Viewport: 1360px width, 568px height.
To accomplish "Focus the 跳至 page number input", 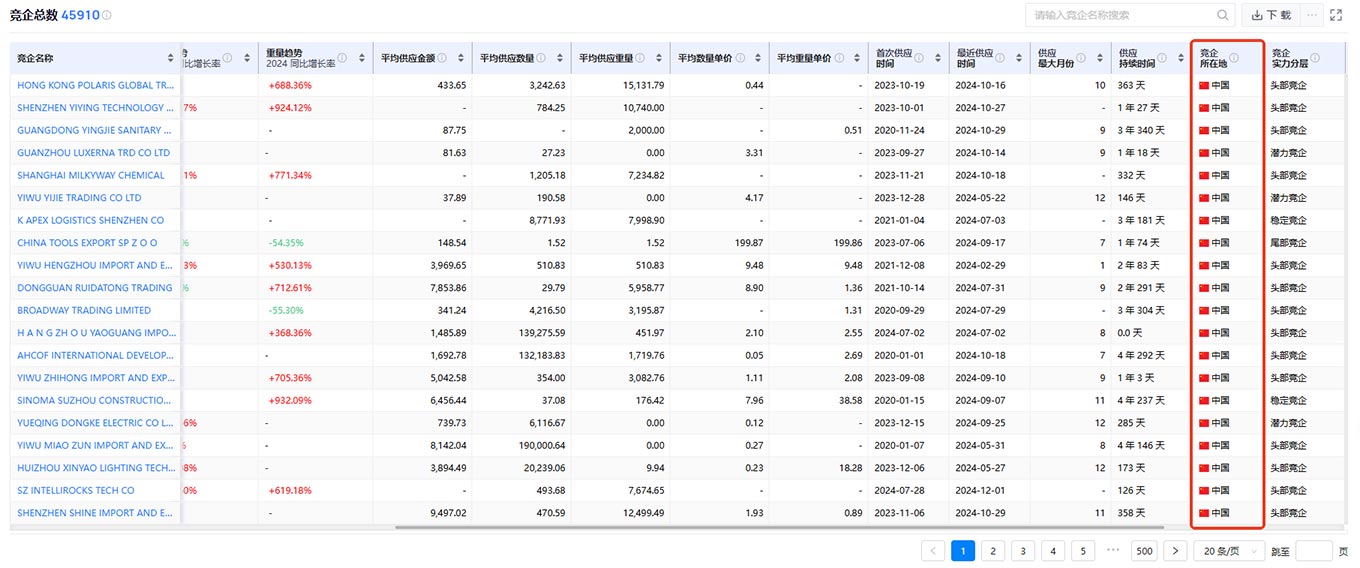I will [x=1314, y=550].
